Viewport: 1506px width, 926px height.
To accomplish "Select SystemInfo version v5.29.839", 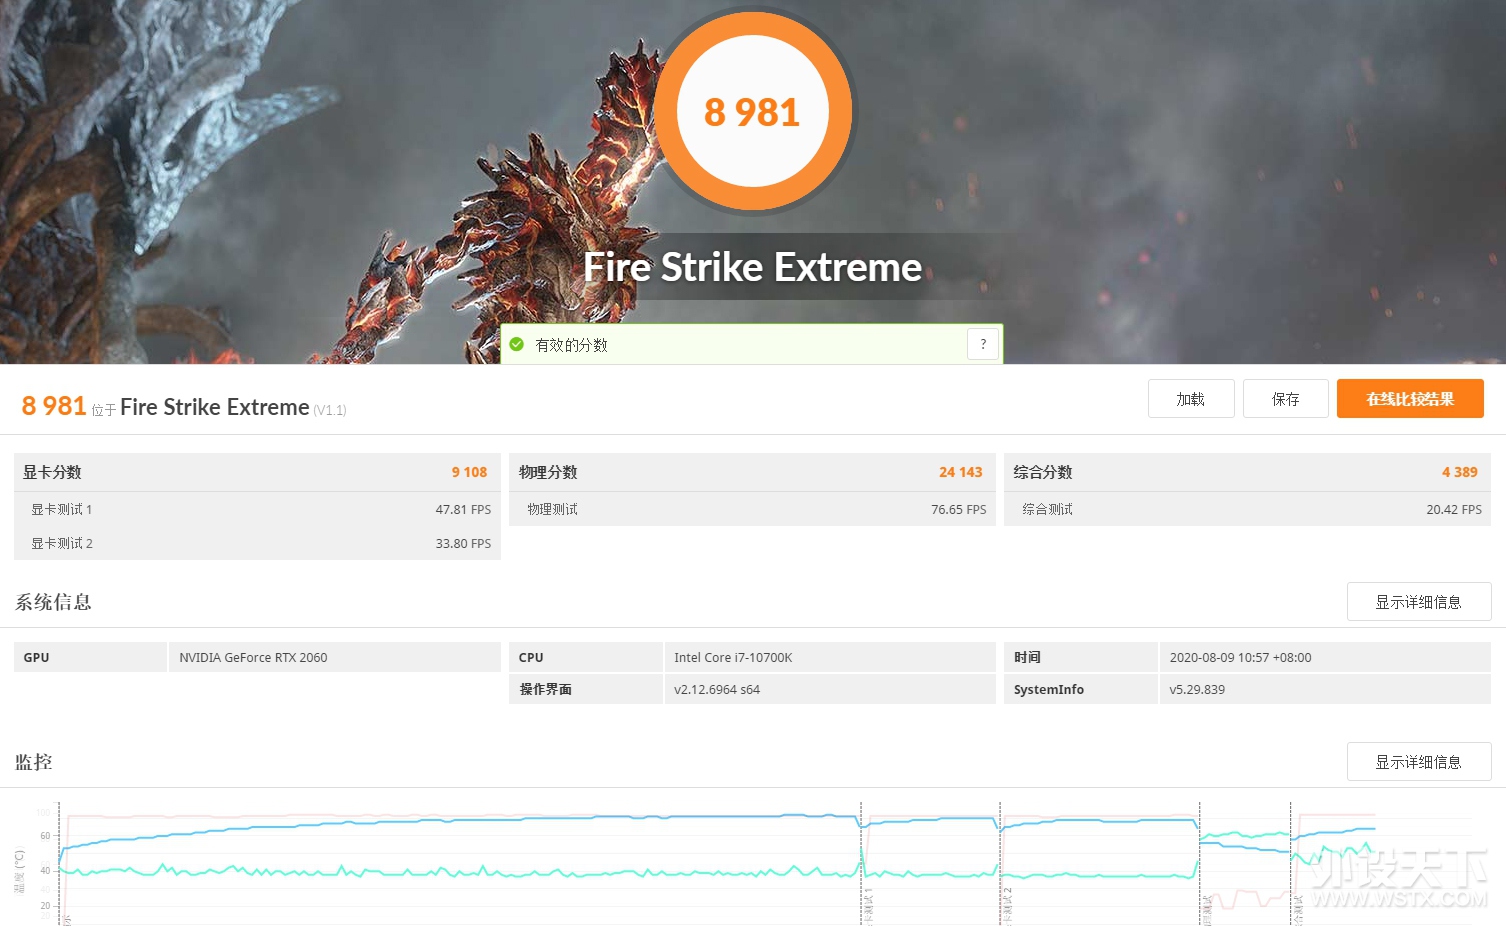I will [x=1197, y=689].
